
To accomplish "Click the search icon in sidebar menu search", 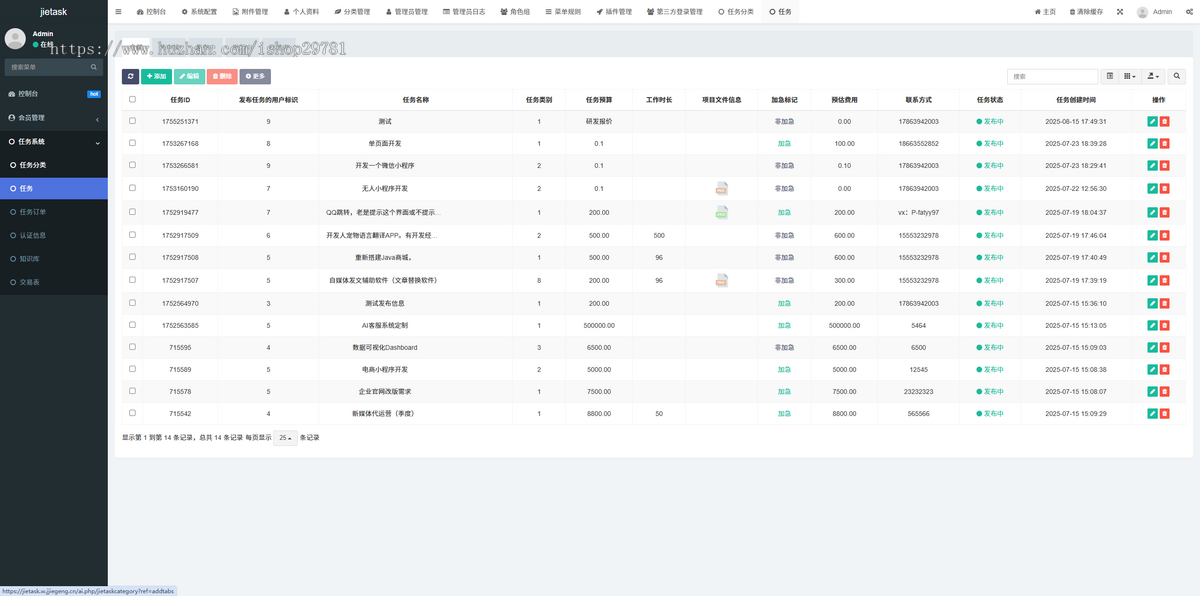I will pyautogui.click(x=95, y=67).
